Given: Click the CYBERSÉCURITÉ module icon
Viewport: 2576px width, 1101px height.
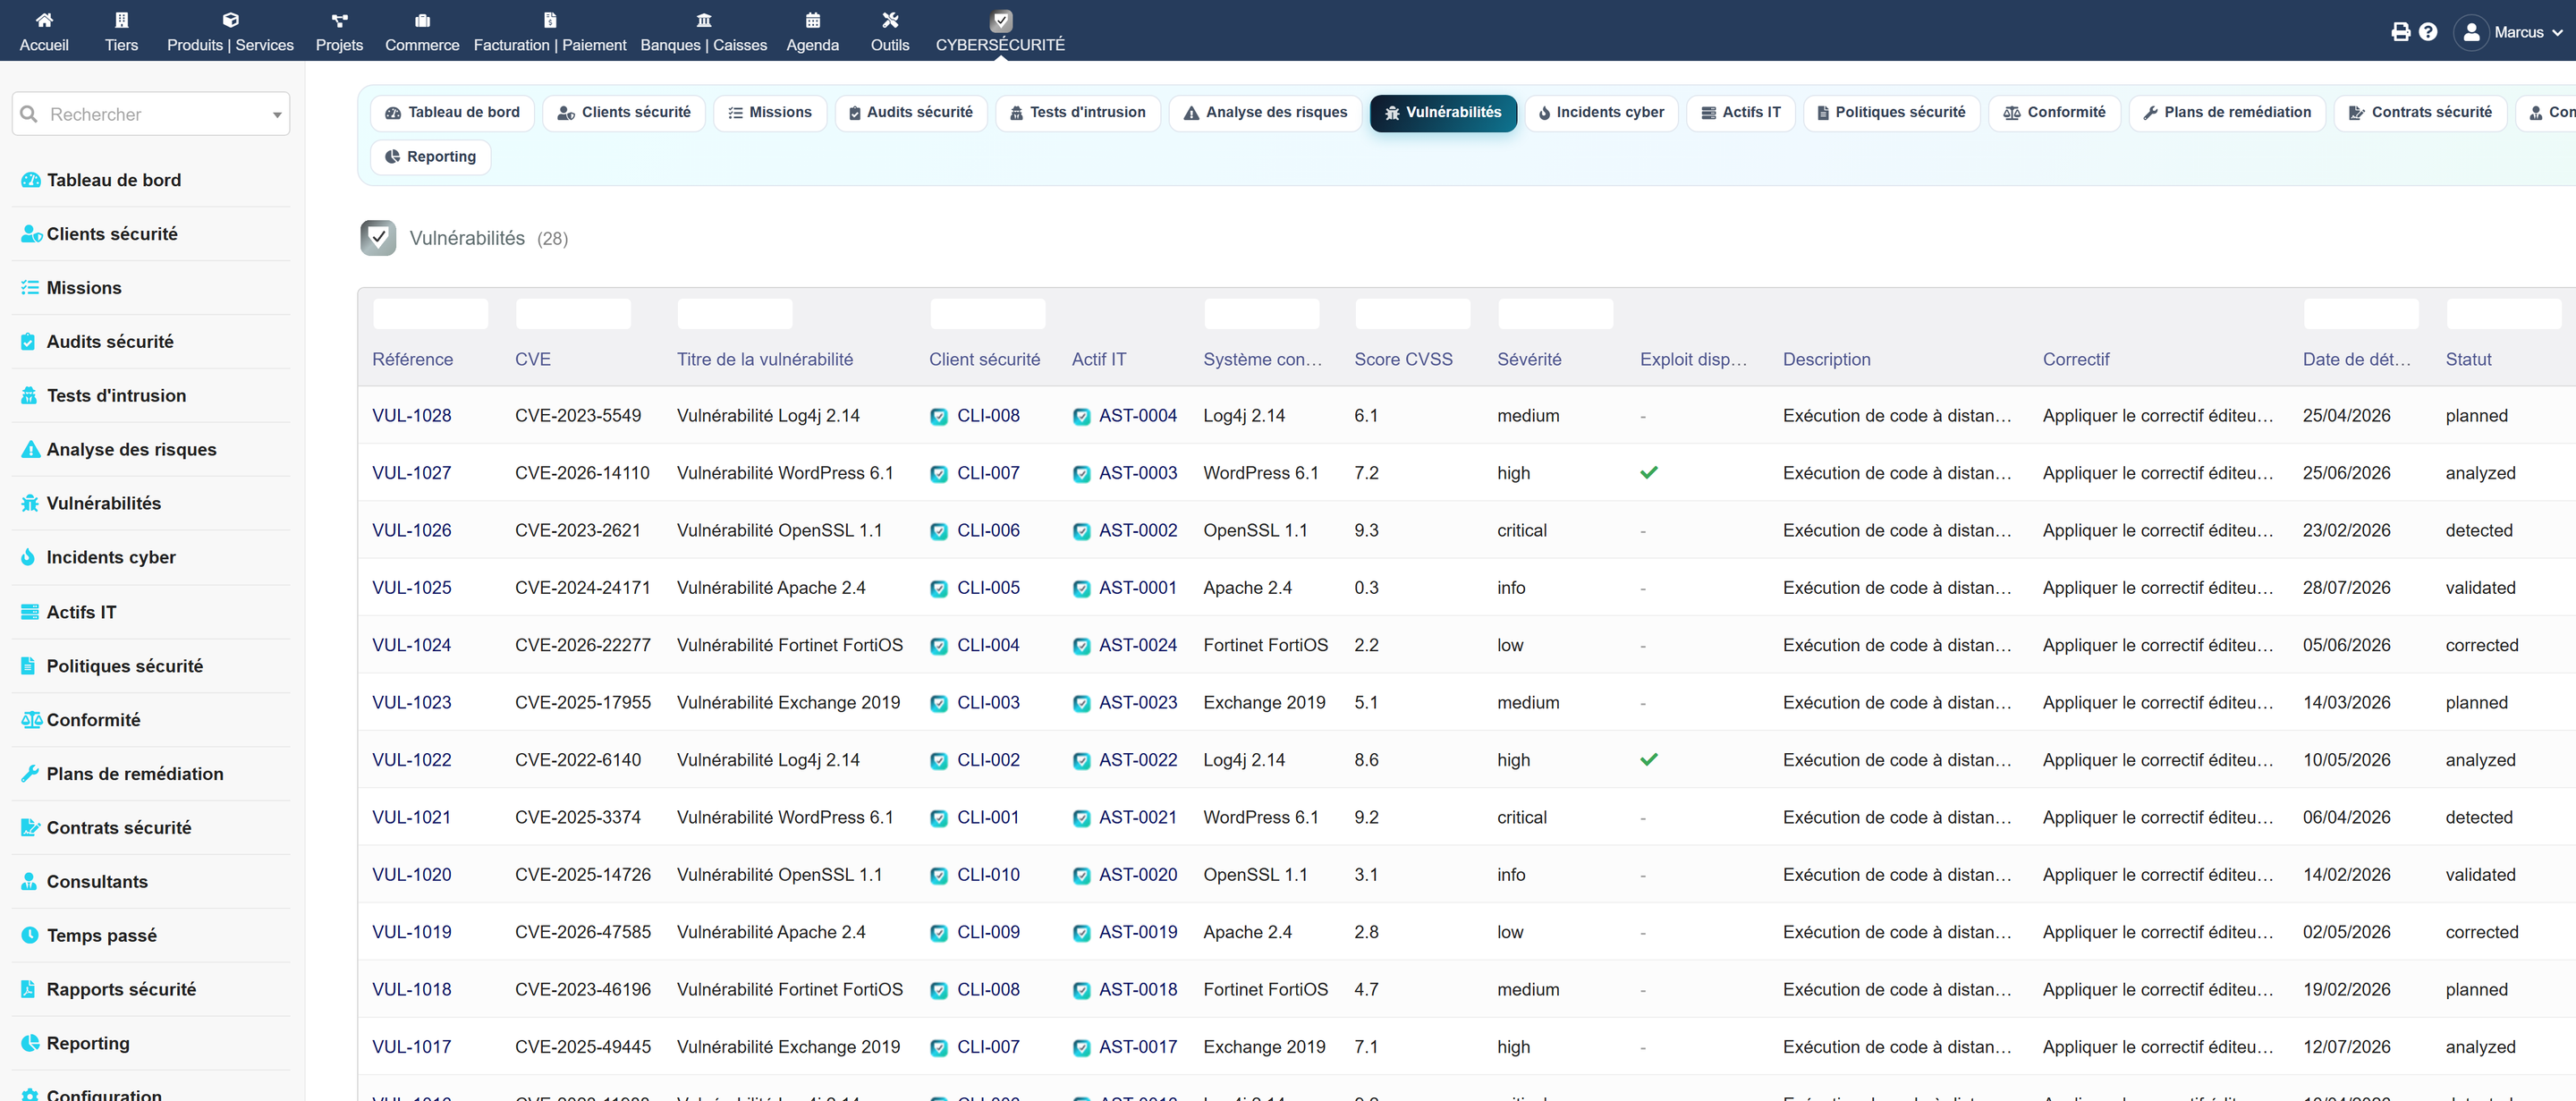Looking at the screenshot, I should 1000,20.
